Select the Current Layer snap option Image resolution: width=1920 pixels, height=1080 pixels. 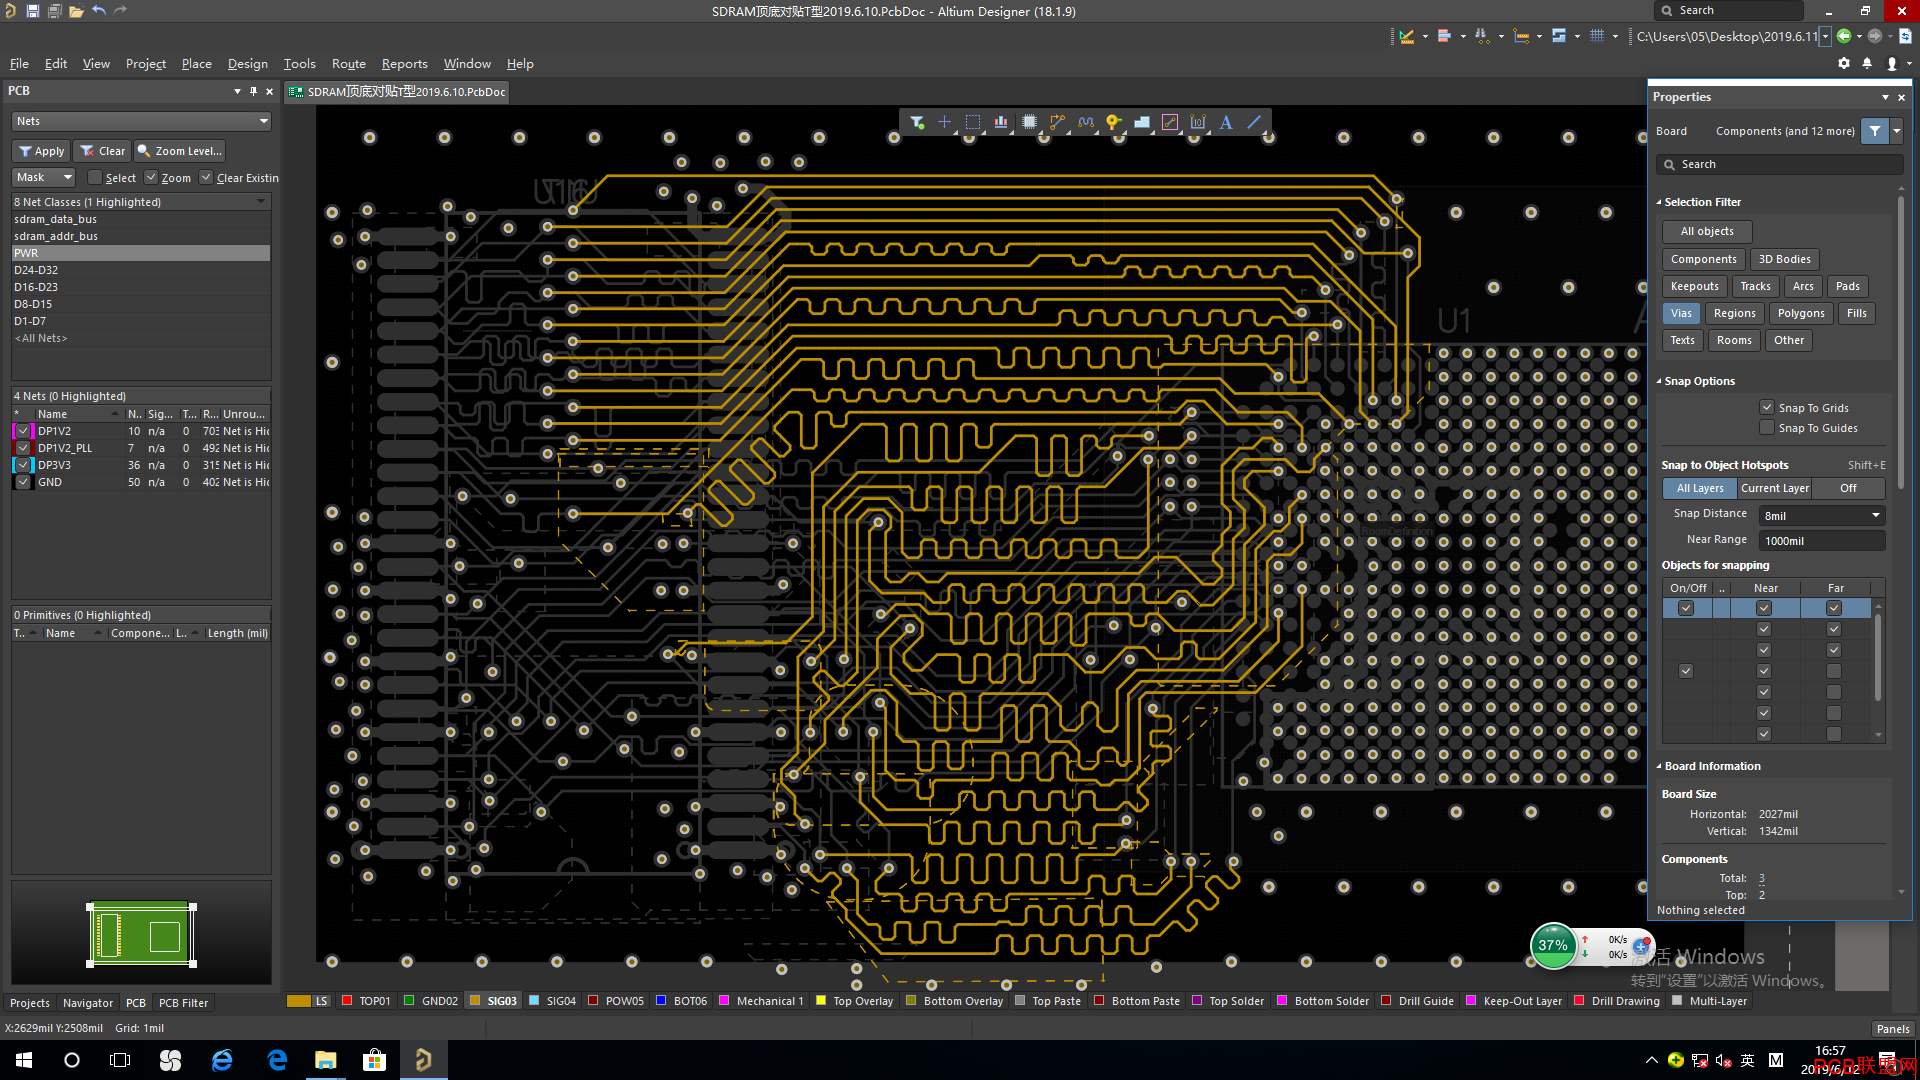[x=1774, y=488]
